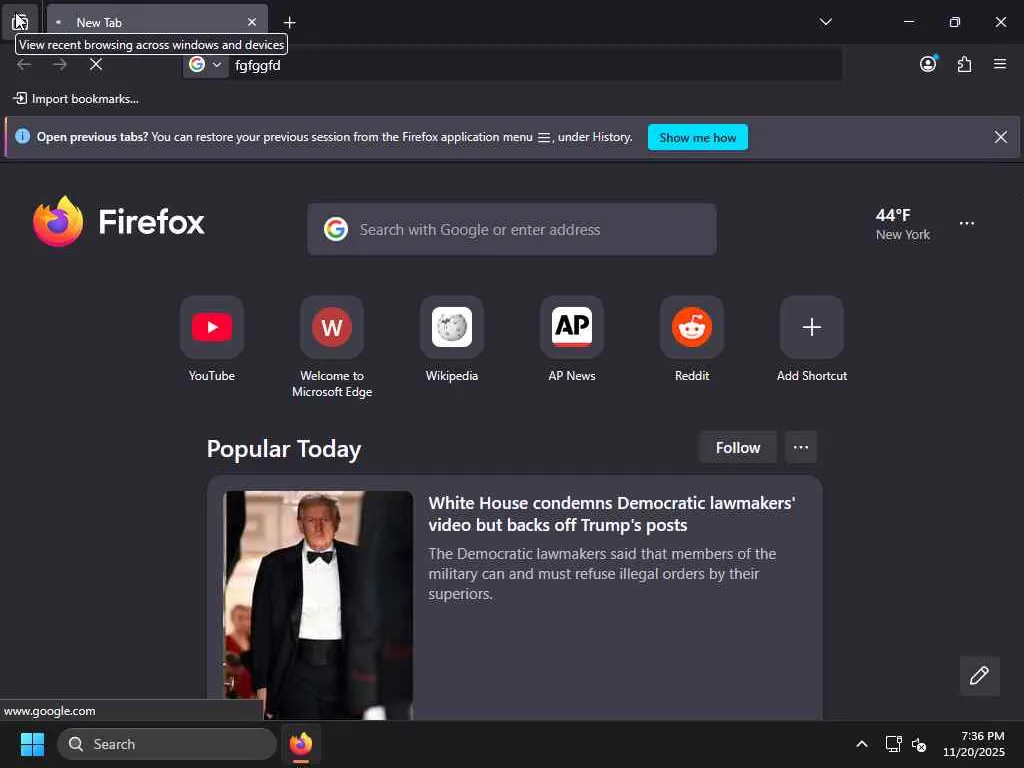Image resolution: width=1024 pixels, height=768 pixels.
Task: Click the article summary about Democratic lawmakers
Action: coord(602,573)
